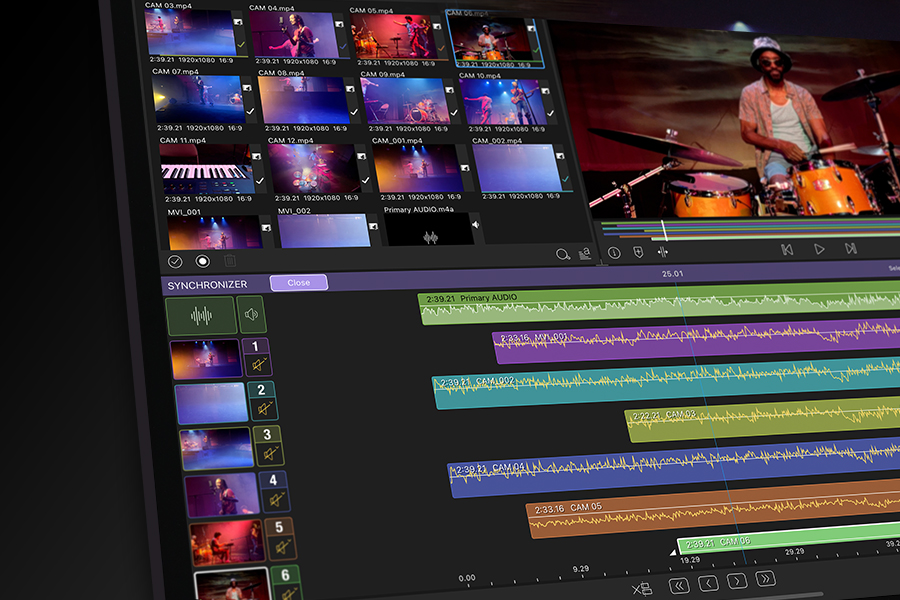Click the add marker shield icon

(638, 252)
